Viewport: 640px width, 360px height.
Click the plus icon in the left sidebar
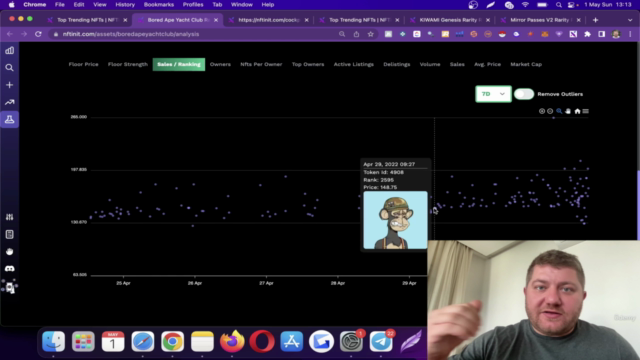pyautogui.click(x=9, y=85)
